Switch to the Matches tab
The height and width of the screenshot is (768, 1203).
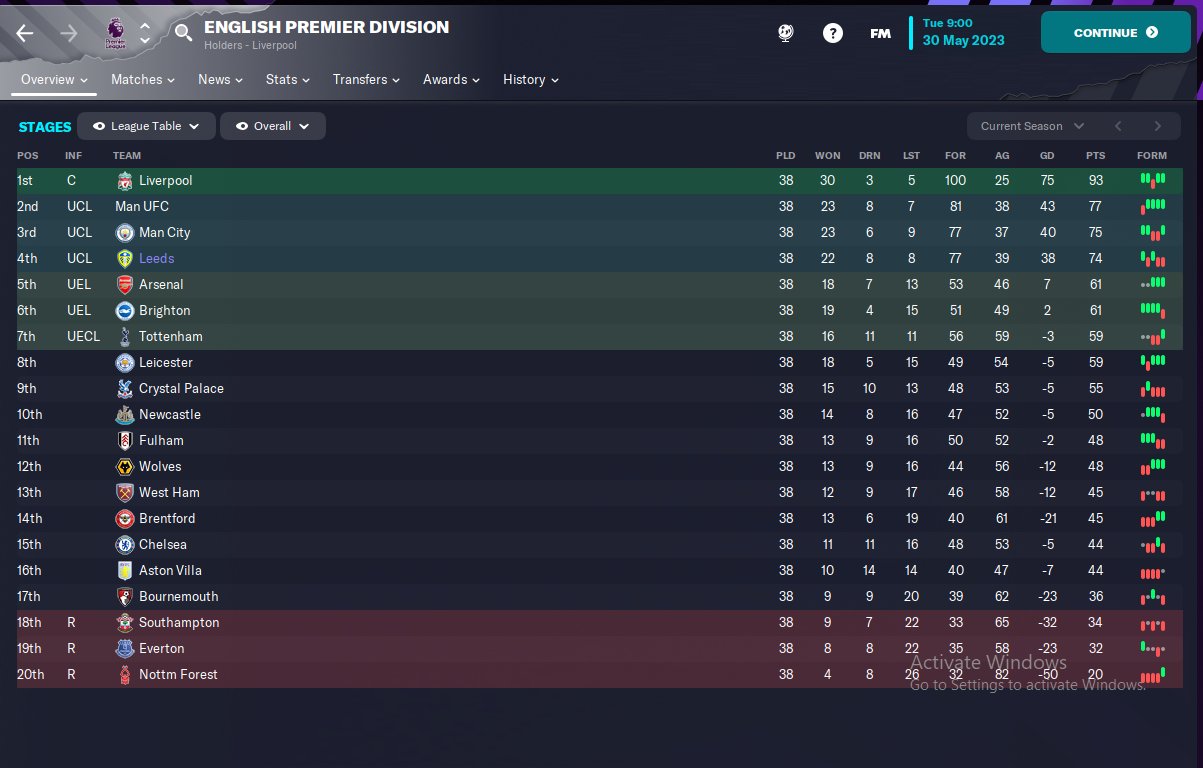pos(142,79)
